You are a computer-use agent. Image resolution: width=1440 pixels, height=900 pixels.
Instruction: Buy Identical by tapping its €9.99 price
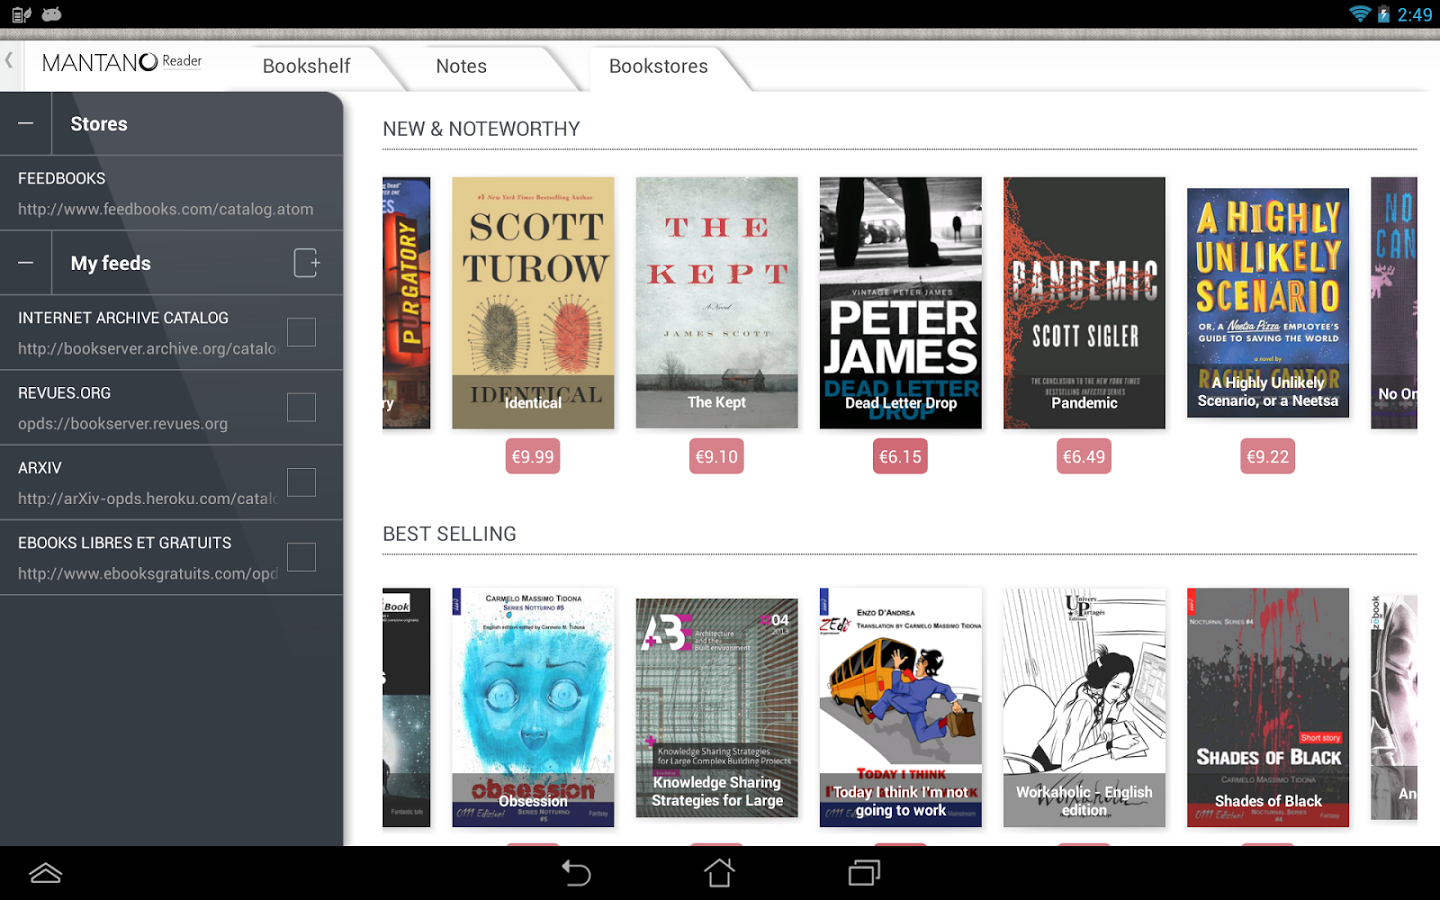pyautogui.click(x=532, y=456)
